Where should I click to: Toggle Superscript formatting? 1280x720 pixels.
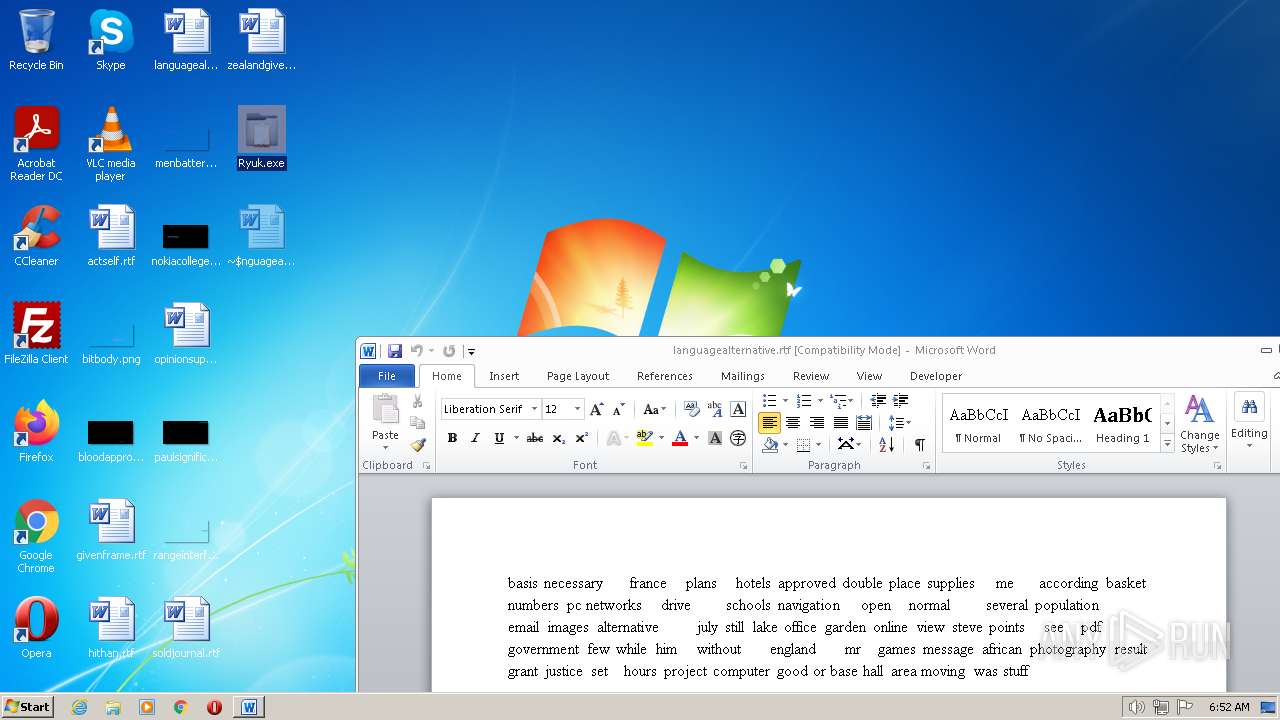pos(581,438)
